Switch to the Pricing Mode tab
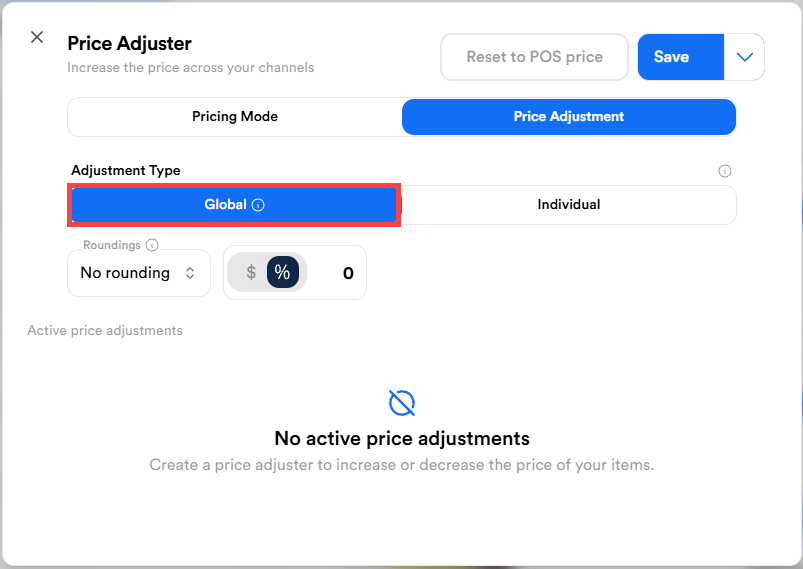 235,117
